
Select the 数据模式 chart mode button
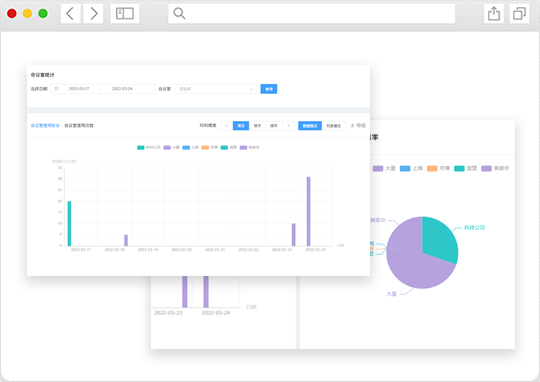310,126
